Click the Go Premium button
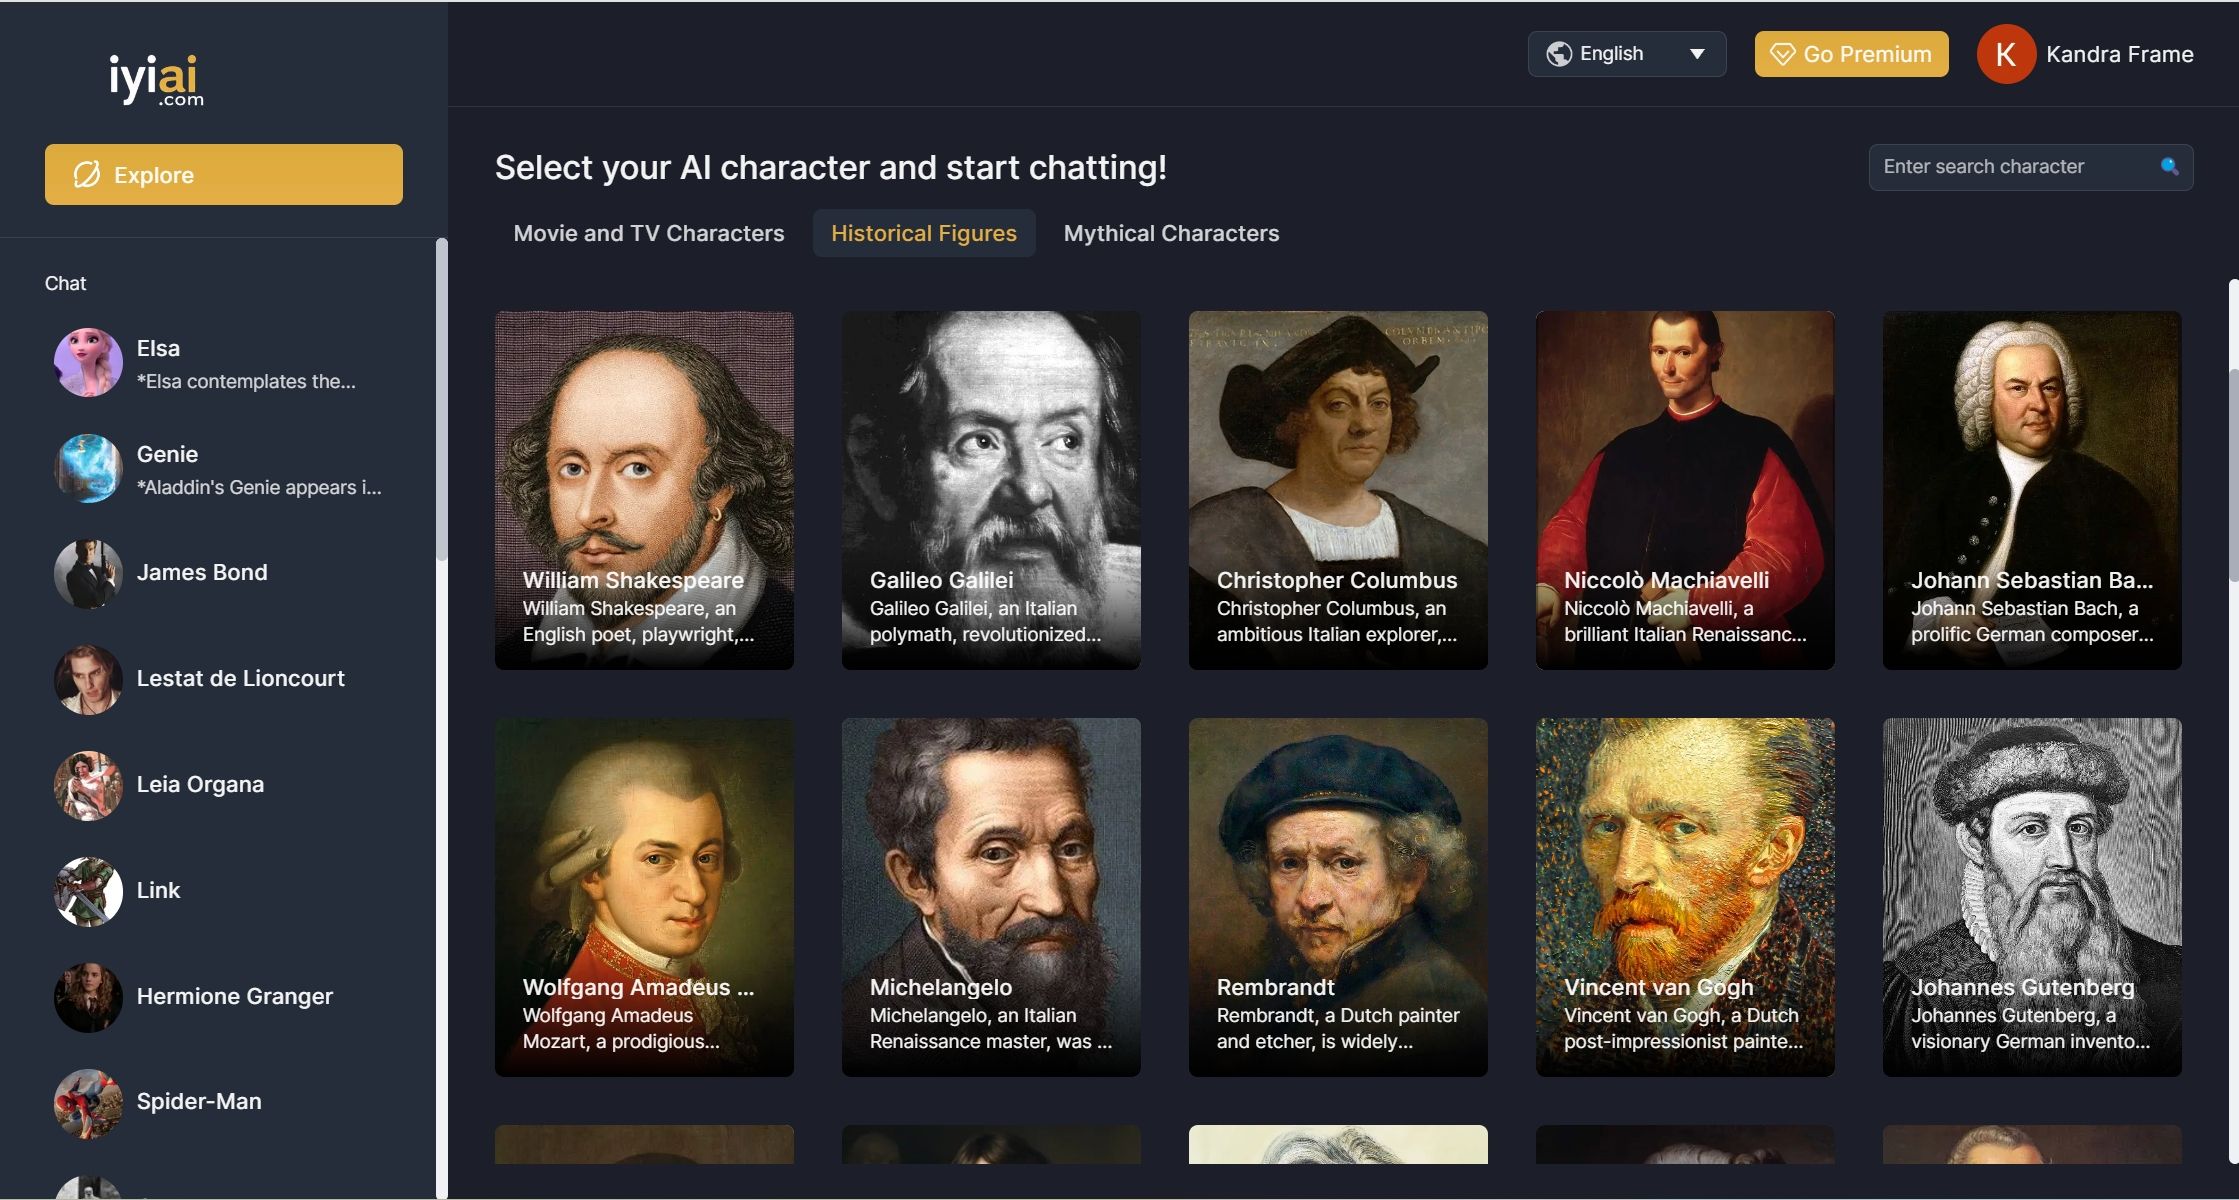 tap(1850, 54)
